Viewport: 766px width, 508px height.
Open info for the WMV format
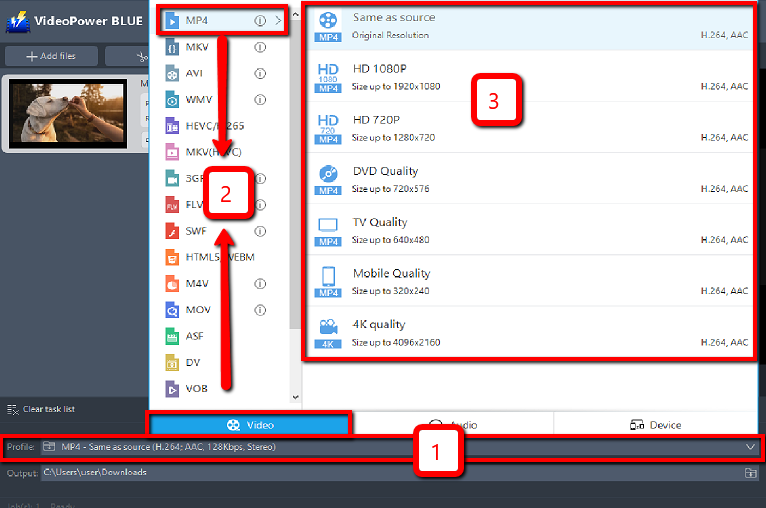click(x=260, y=100)
